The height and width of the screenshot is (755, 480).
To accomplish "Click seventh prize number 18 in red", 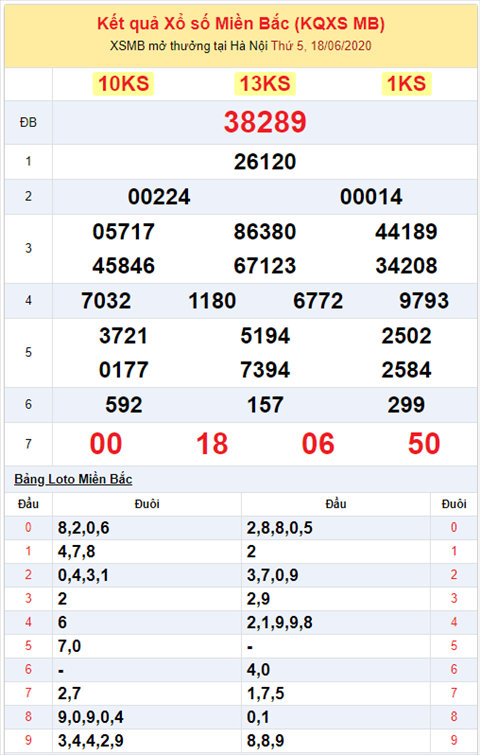I will [212, 444].
